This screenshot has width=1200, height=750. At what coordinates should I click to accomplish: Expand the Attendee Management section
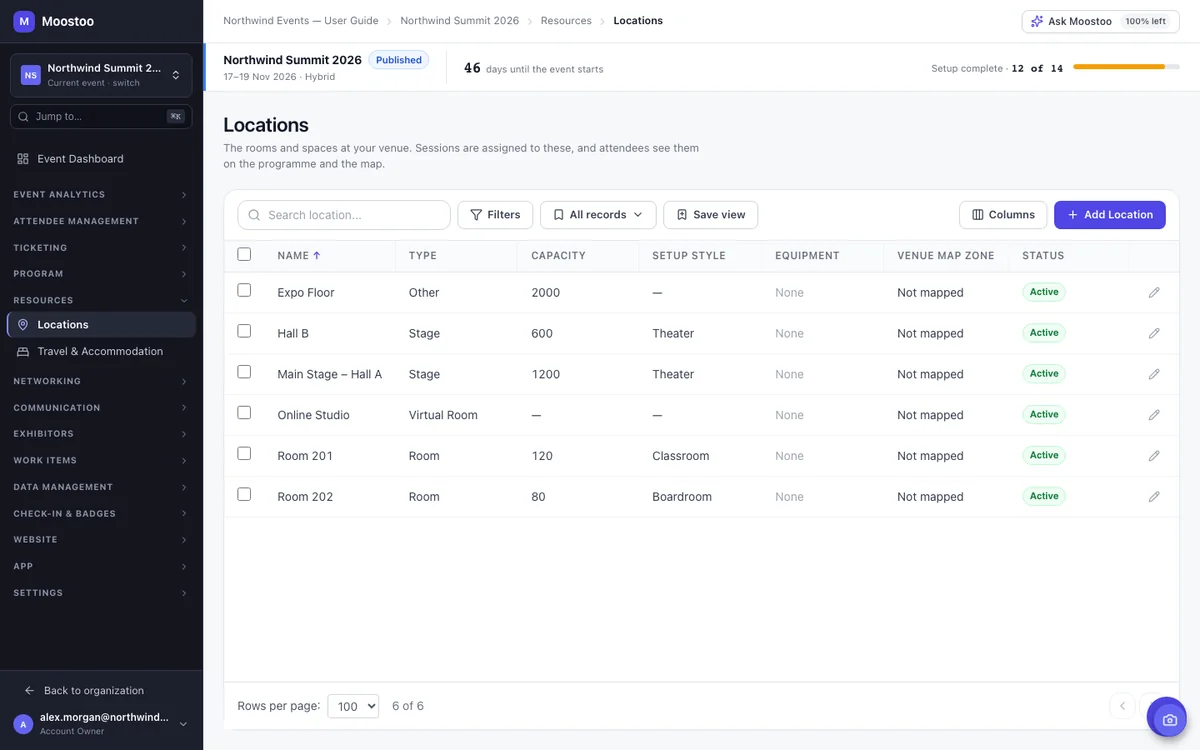(101, 221)
